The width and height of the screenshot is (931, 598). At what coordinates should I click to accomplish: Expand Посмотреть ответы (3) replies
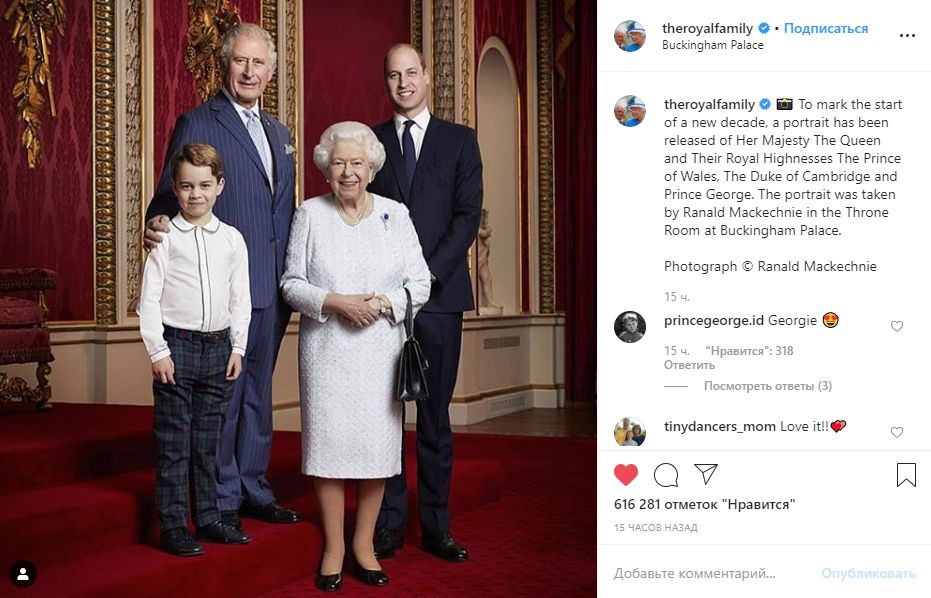768,386
